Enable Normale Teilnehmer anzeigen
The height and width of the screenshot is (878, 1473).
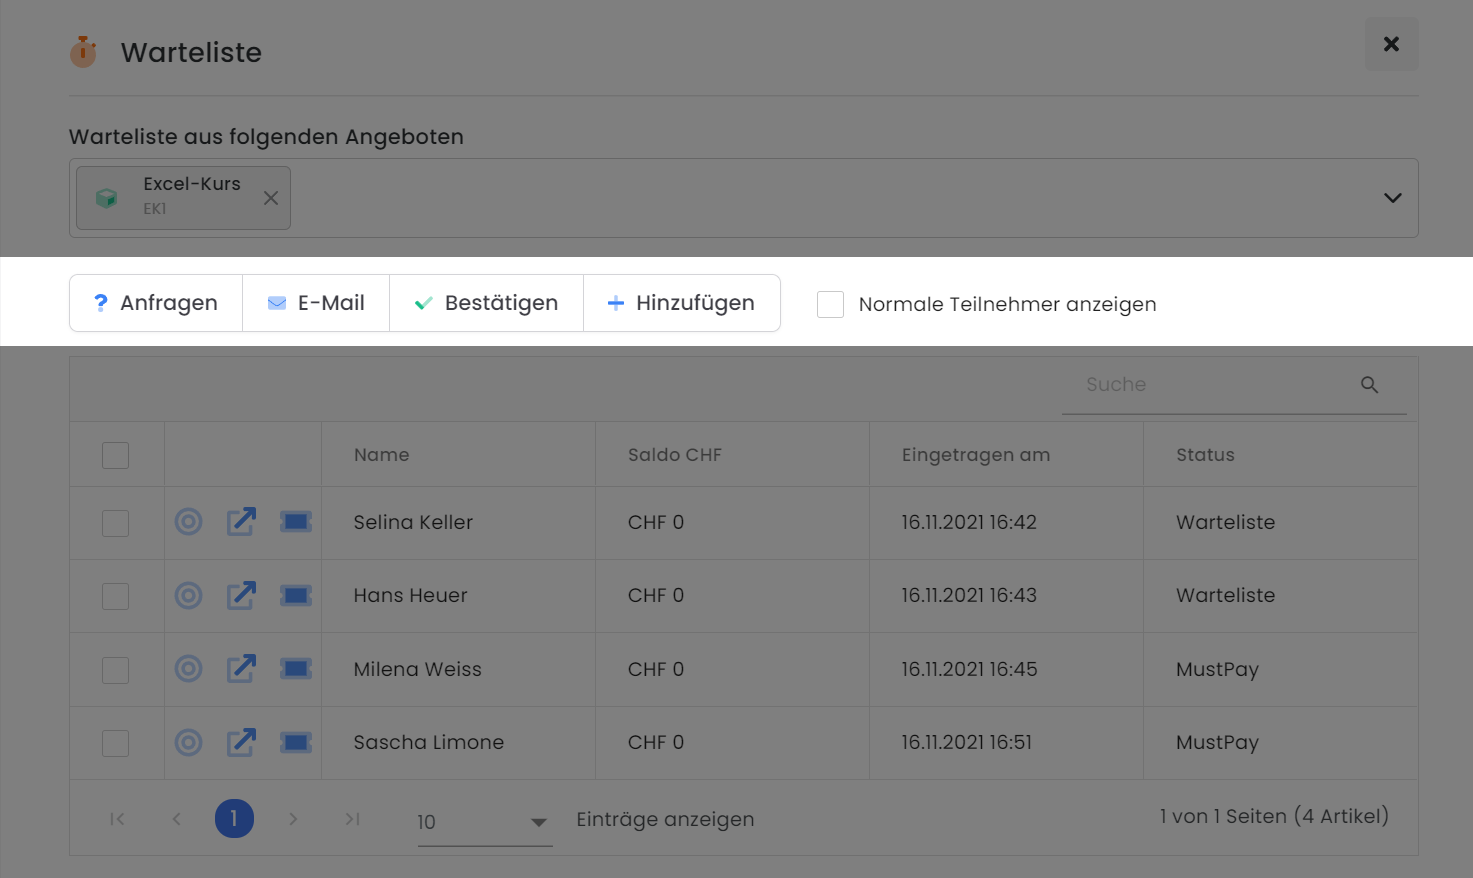[830, 304]
